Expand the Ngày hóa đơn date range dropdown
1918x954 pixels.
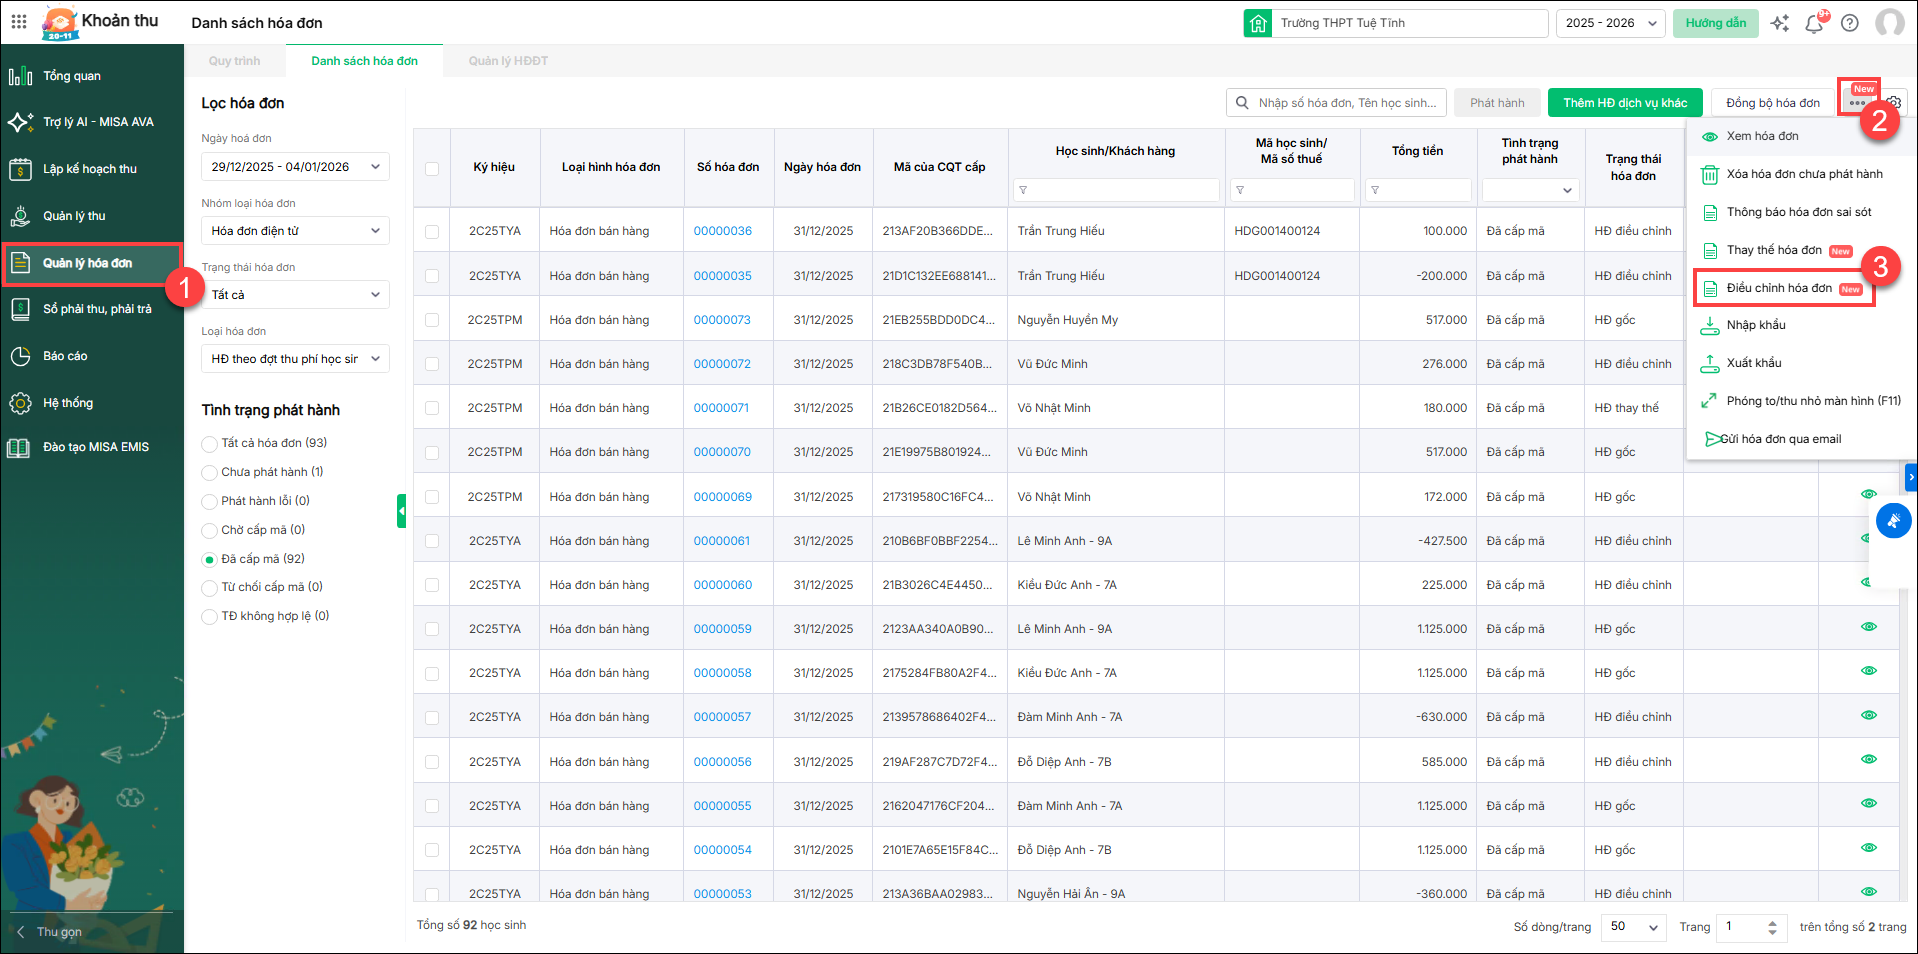pyautogui.click(x=295, y=167)
